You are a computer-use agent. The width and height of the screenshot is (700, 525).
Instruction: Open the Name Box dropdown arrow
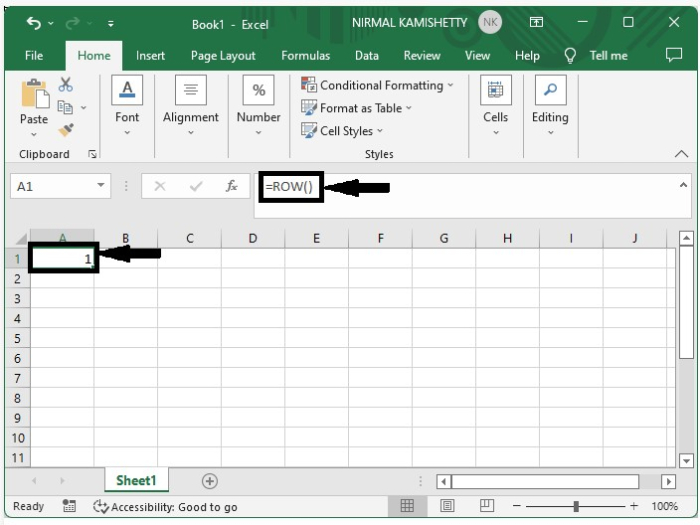pos(101,185)
